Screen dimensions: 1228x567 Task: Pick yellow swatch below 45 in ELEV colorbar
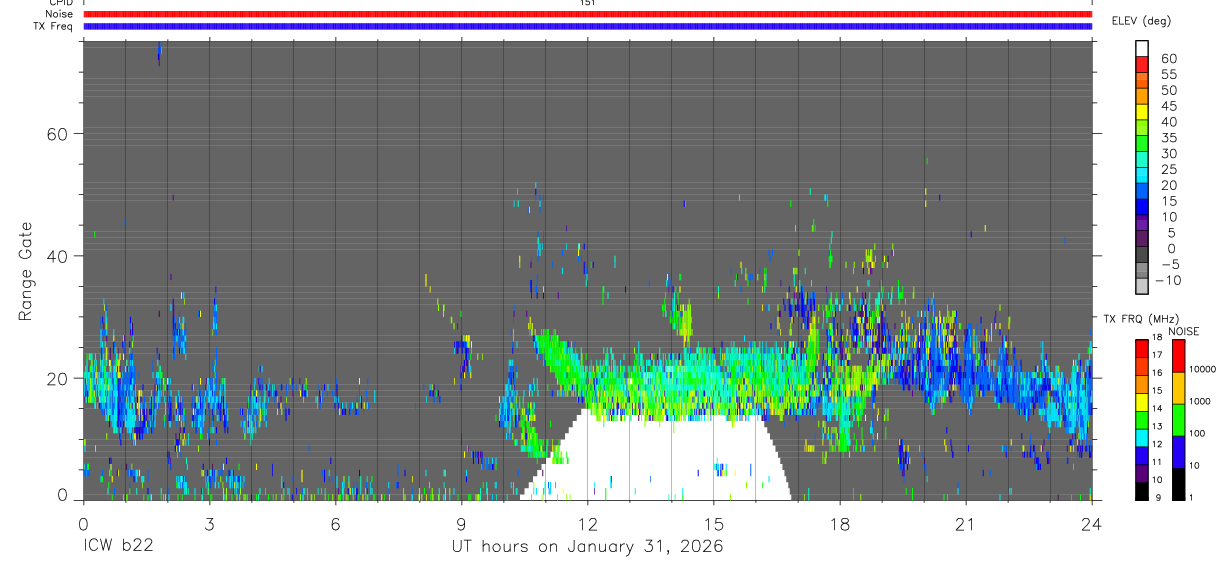click(1142, 112)
